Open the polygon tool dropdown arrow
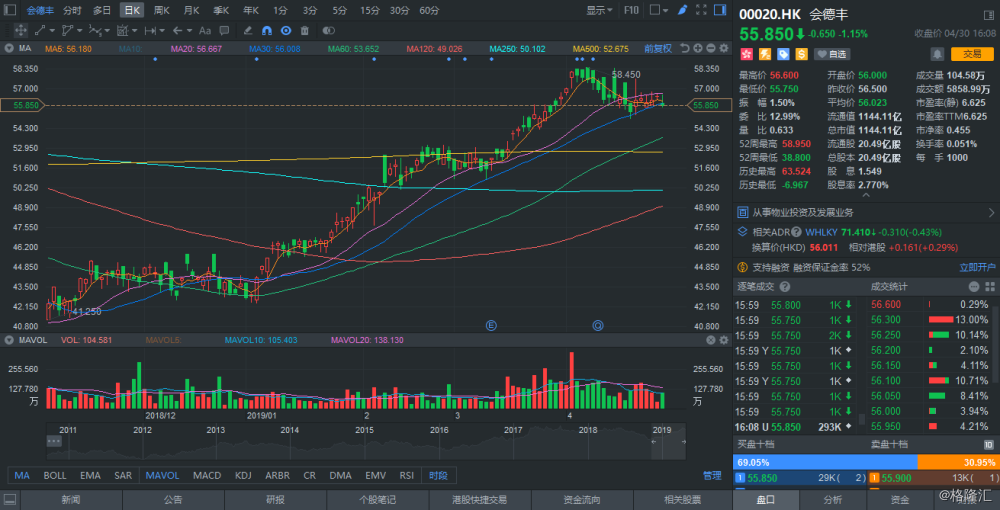Viewport: 1000px width, 510px height. [x=79, y=30]
